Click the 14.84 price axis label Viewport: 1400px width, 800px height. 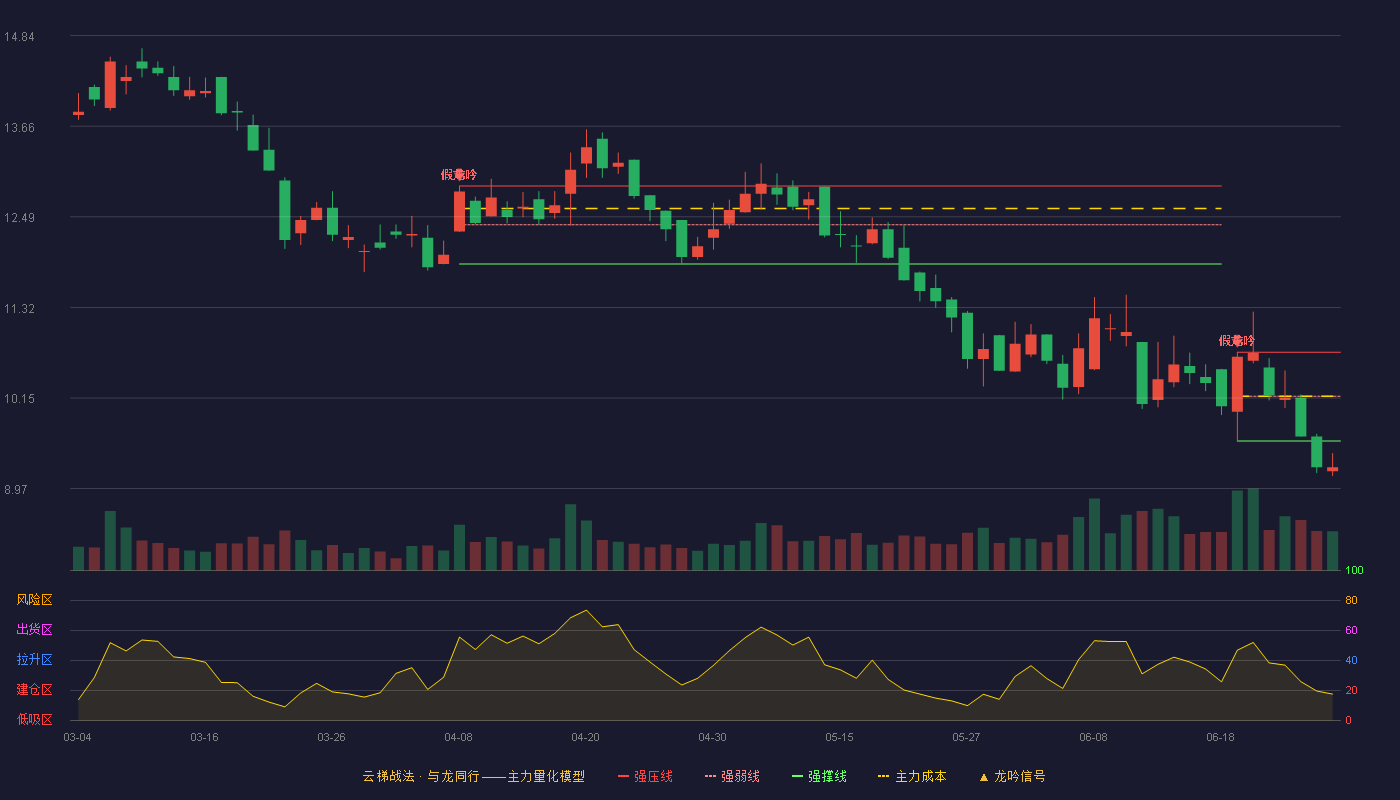[19, 37]
